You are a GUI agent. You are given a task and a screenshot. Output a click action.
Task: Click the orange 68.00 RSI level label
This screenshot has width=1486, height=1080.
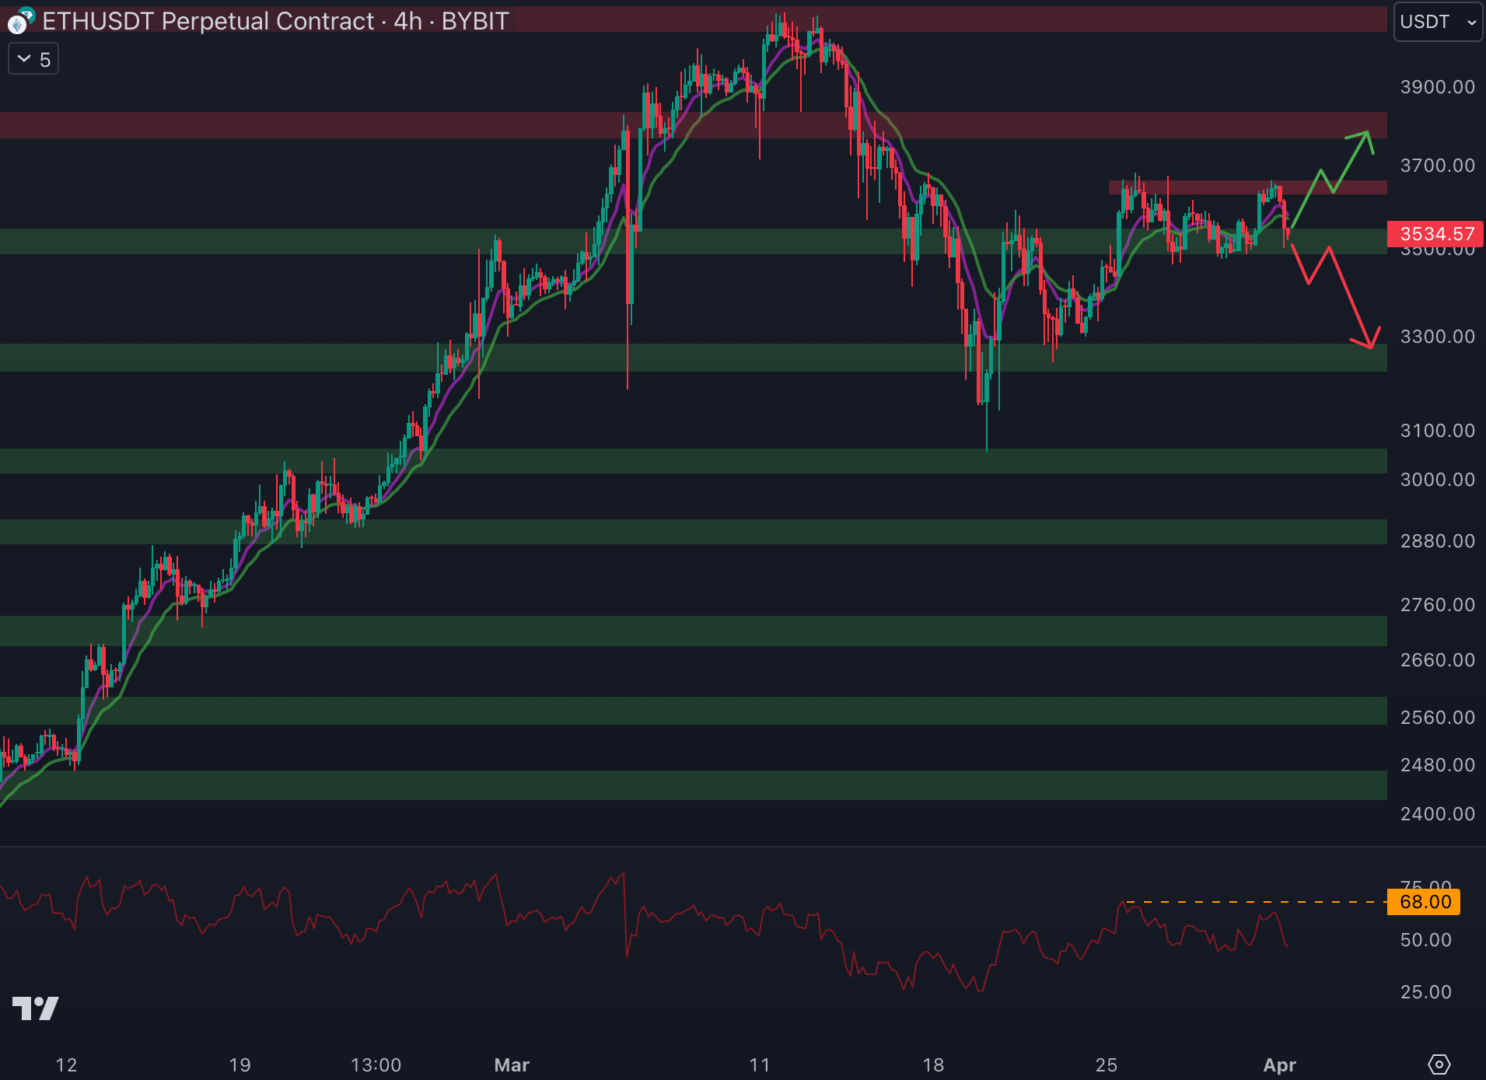(x=1424, y=902)
